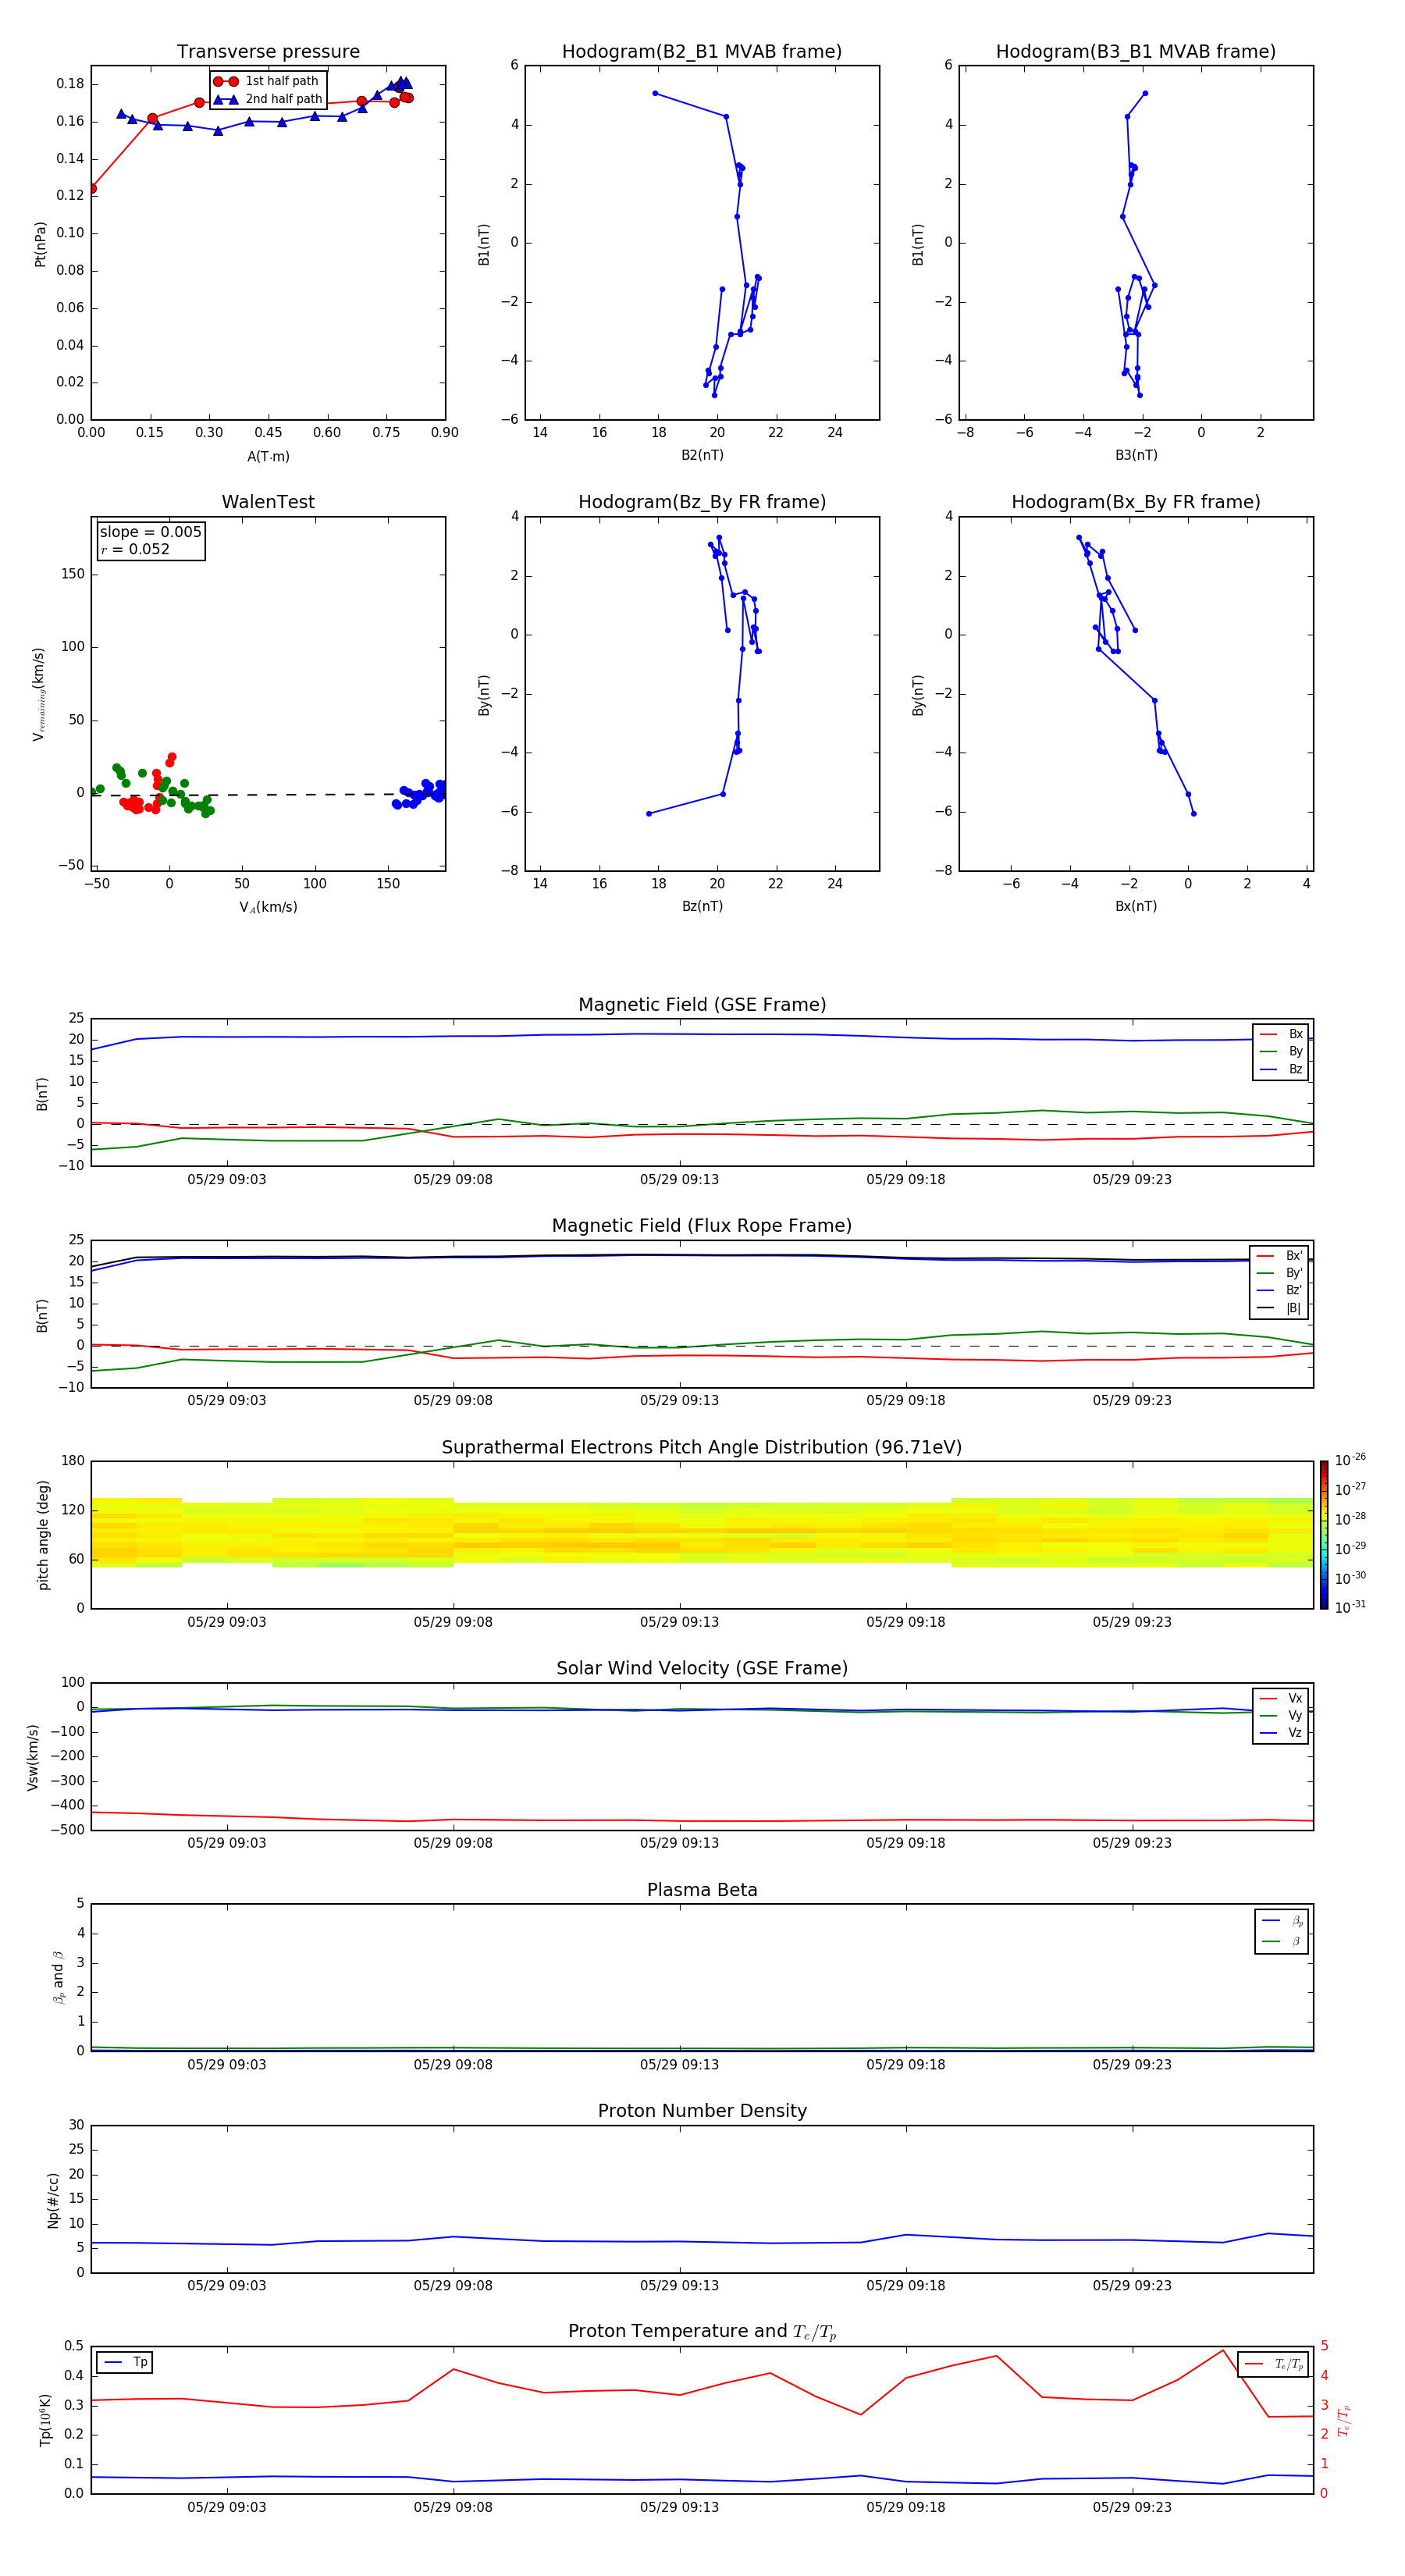Click the pitch angle spectrogram heatmap
The image size is (1405, 2576).
[x=702, y=1532]
